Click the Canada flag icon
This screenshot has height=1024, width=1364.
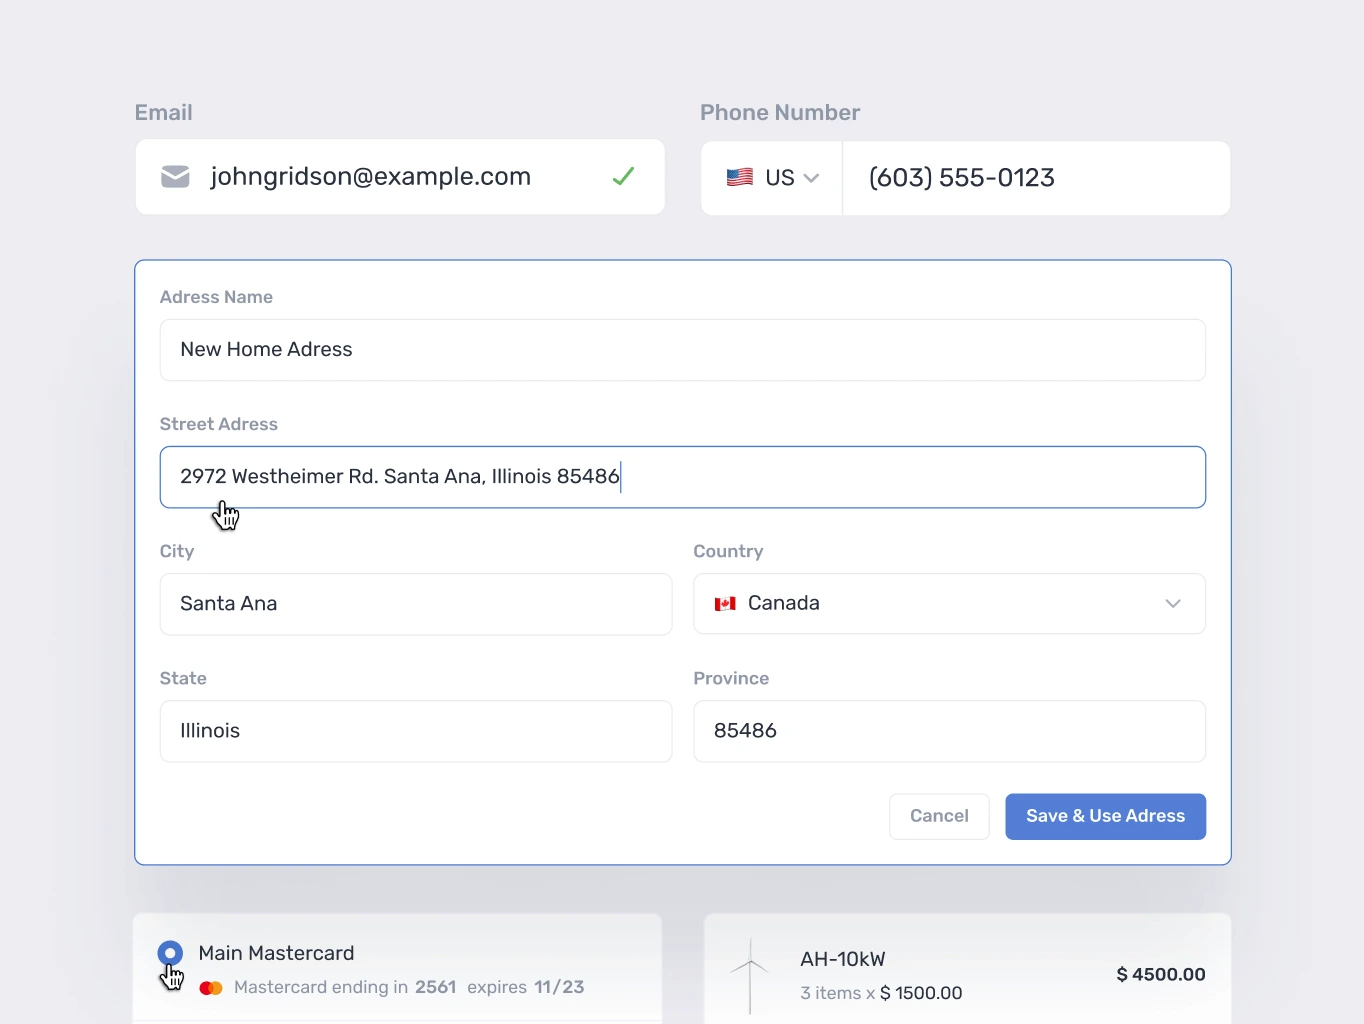725,604
